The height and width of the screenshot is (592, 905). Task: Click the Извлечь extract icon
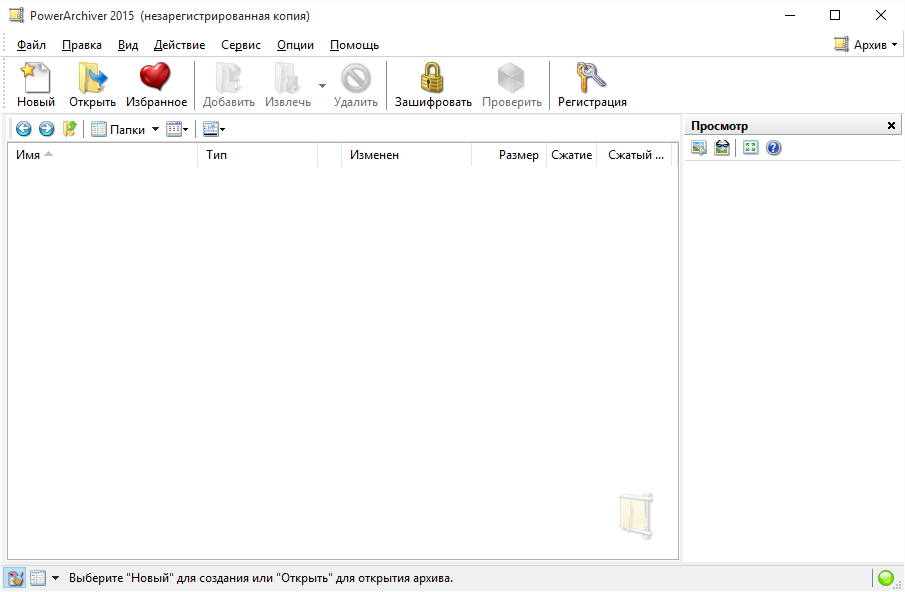coord(288,85)
